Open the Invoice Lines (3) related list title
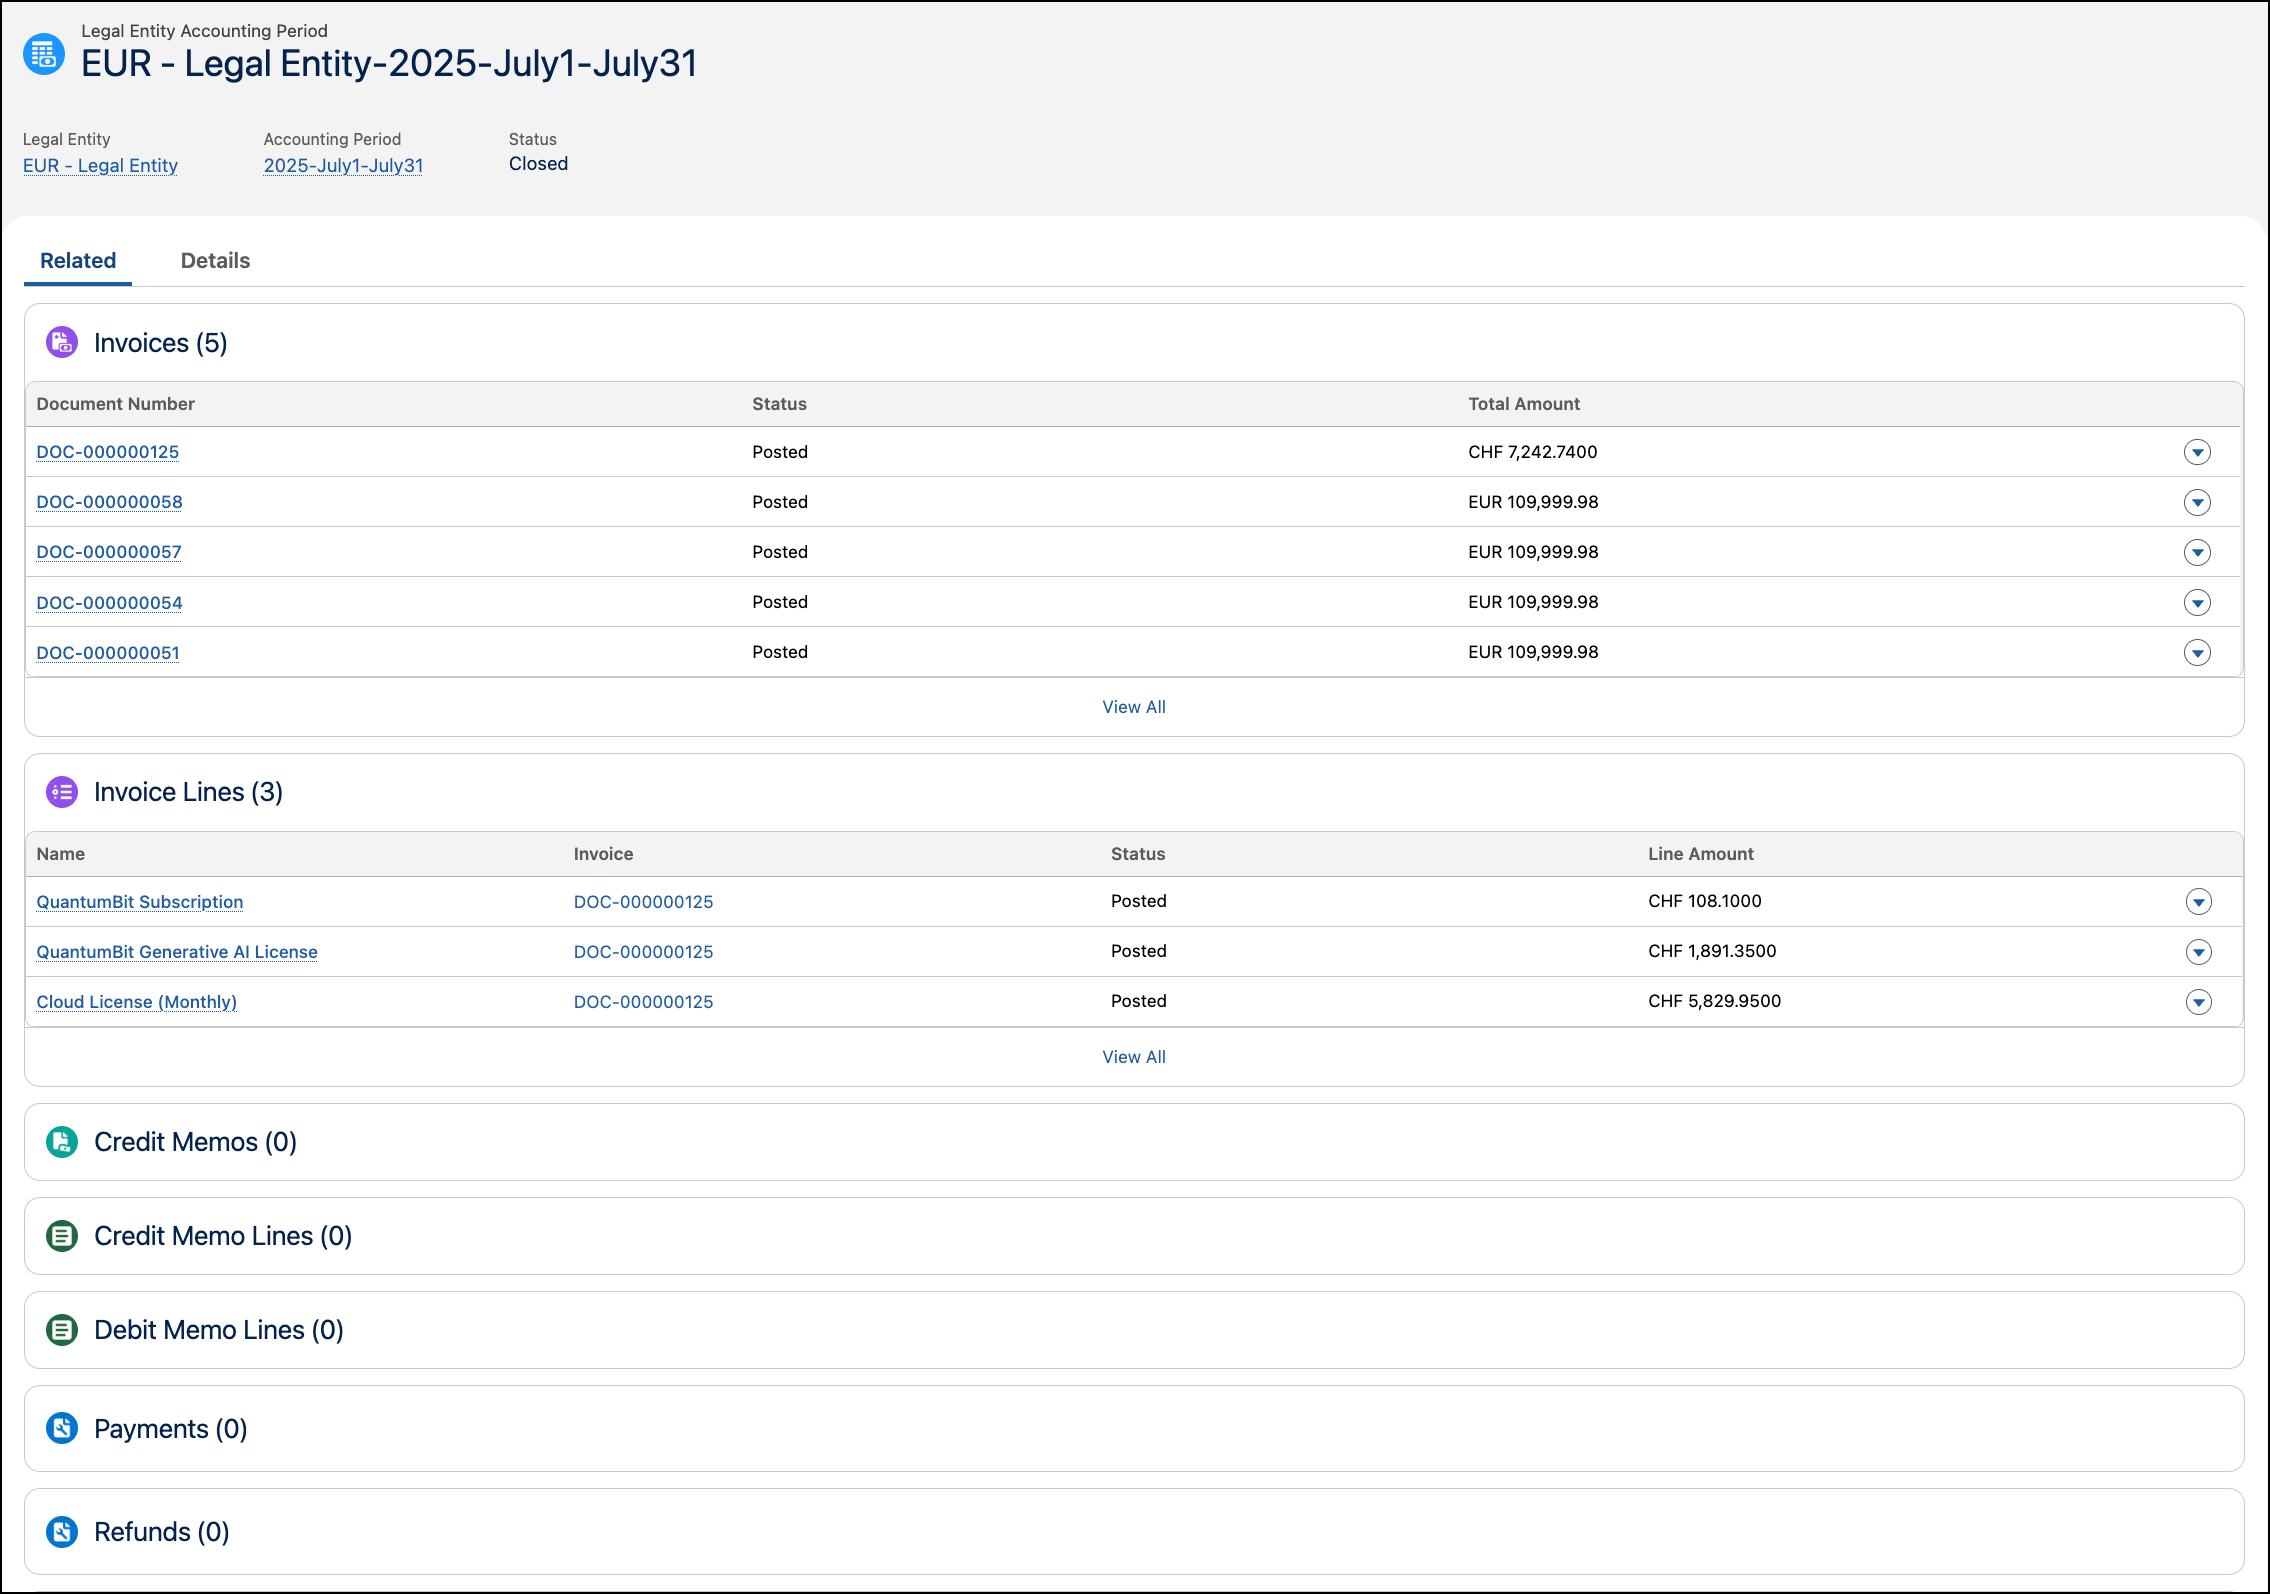Screen dimensions: 2270x1594 [188, 792]
